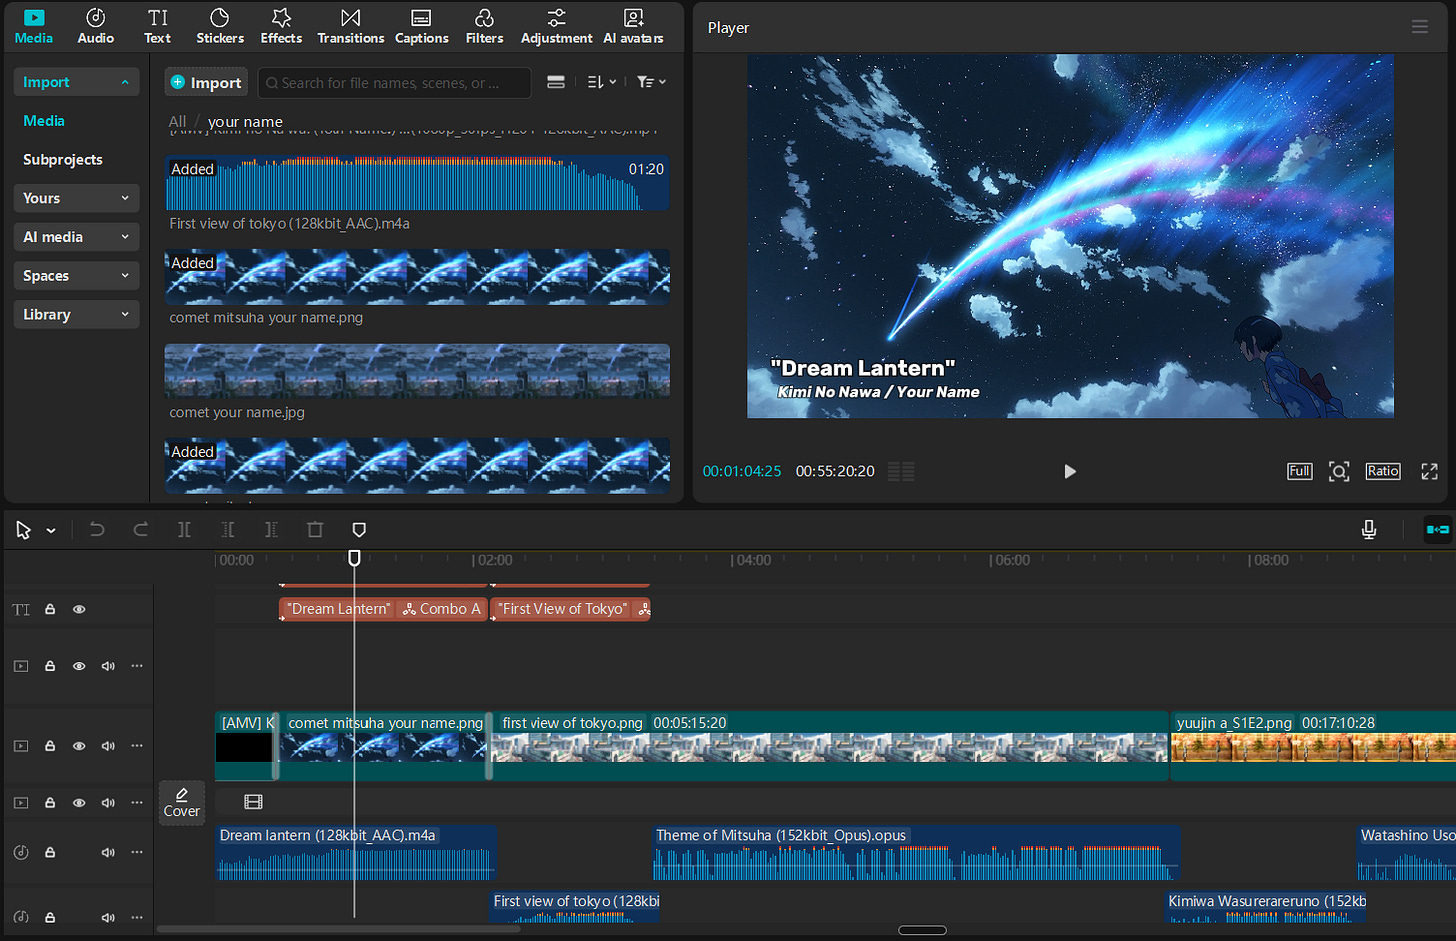Click the microphone record voiceover icon
1456x941 pixels.
(1369, 530)
